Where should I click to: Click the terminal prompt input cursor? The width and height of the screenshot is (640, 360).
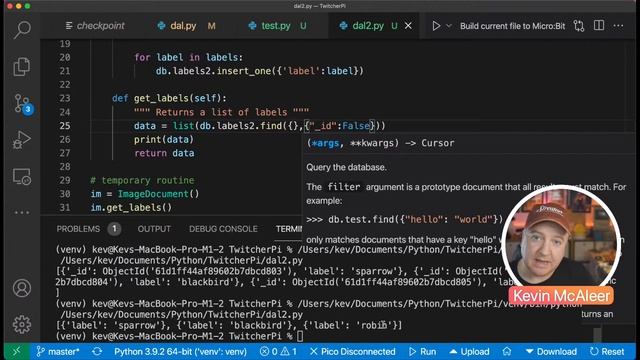(300, 336)
